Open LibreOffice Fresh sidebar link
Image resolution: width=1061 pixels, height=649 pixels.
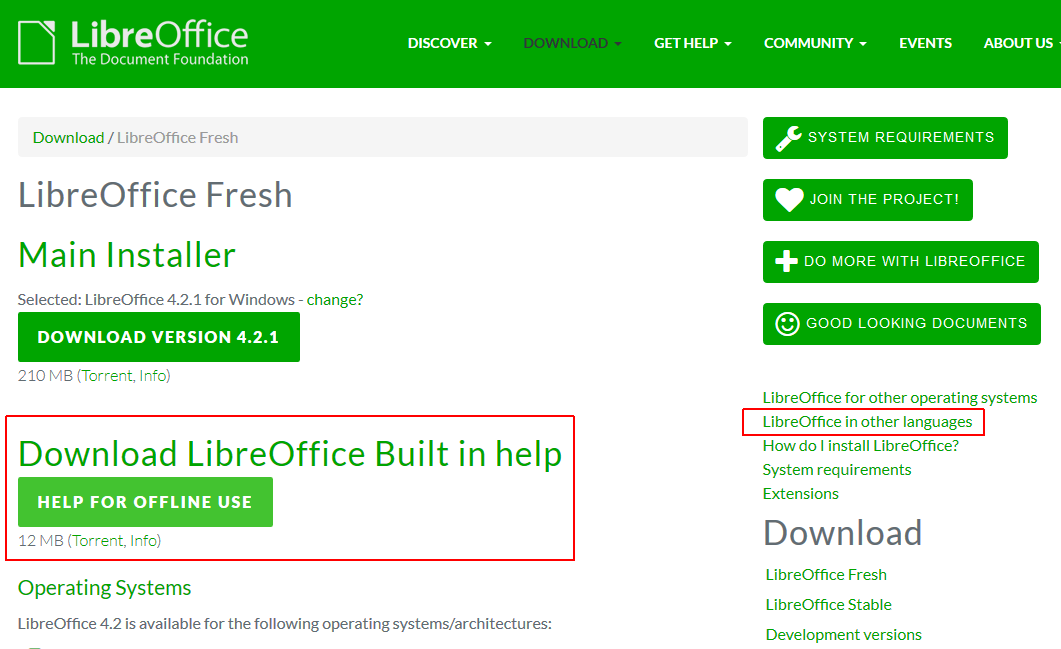point(826,575)
